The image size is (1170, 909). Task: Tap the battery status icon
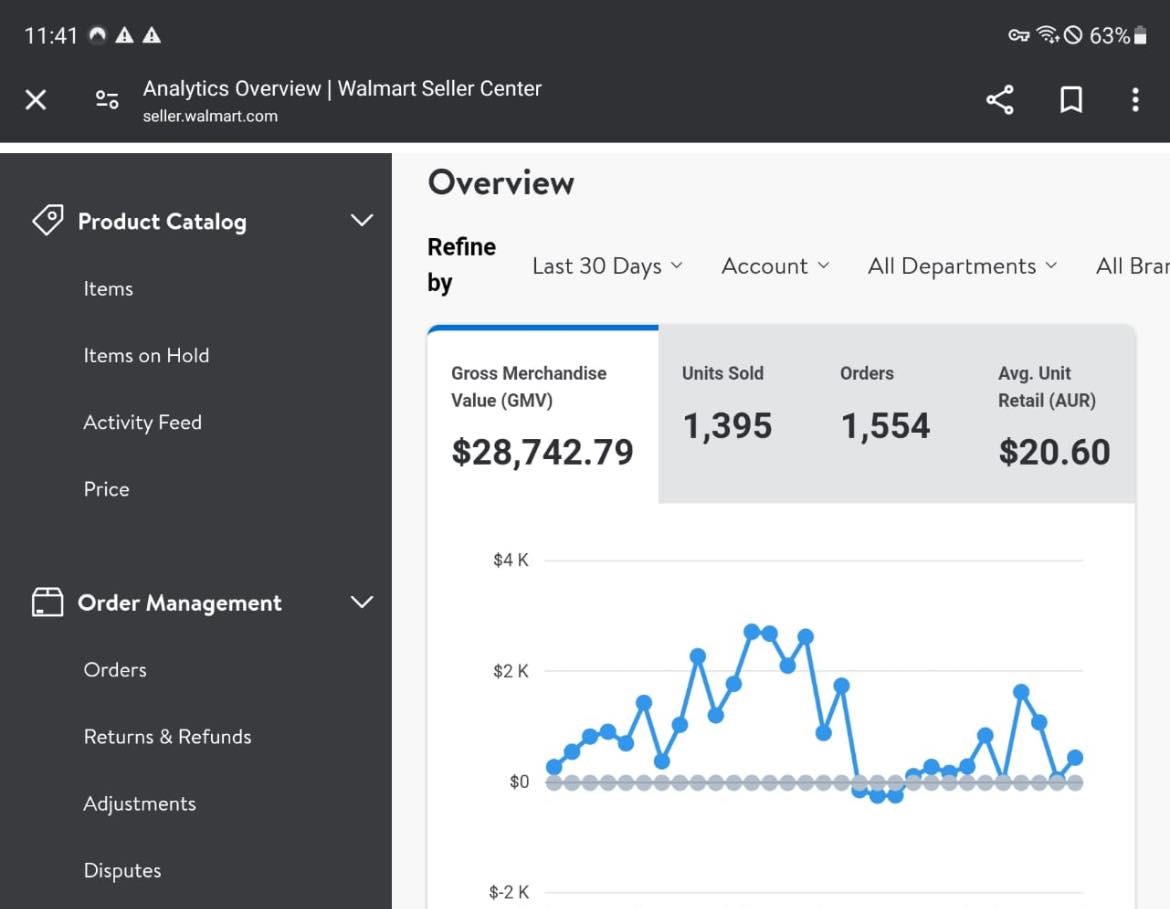1141,36
